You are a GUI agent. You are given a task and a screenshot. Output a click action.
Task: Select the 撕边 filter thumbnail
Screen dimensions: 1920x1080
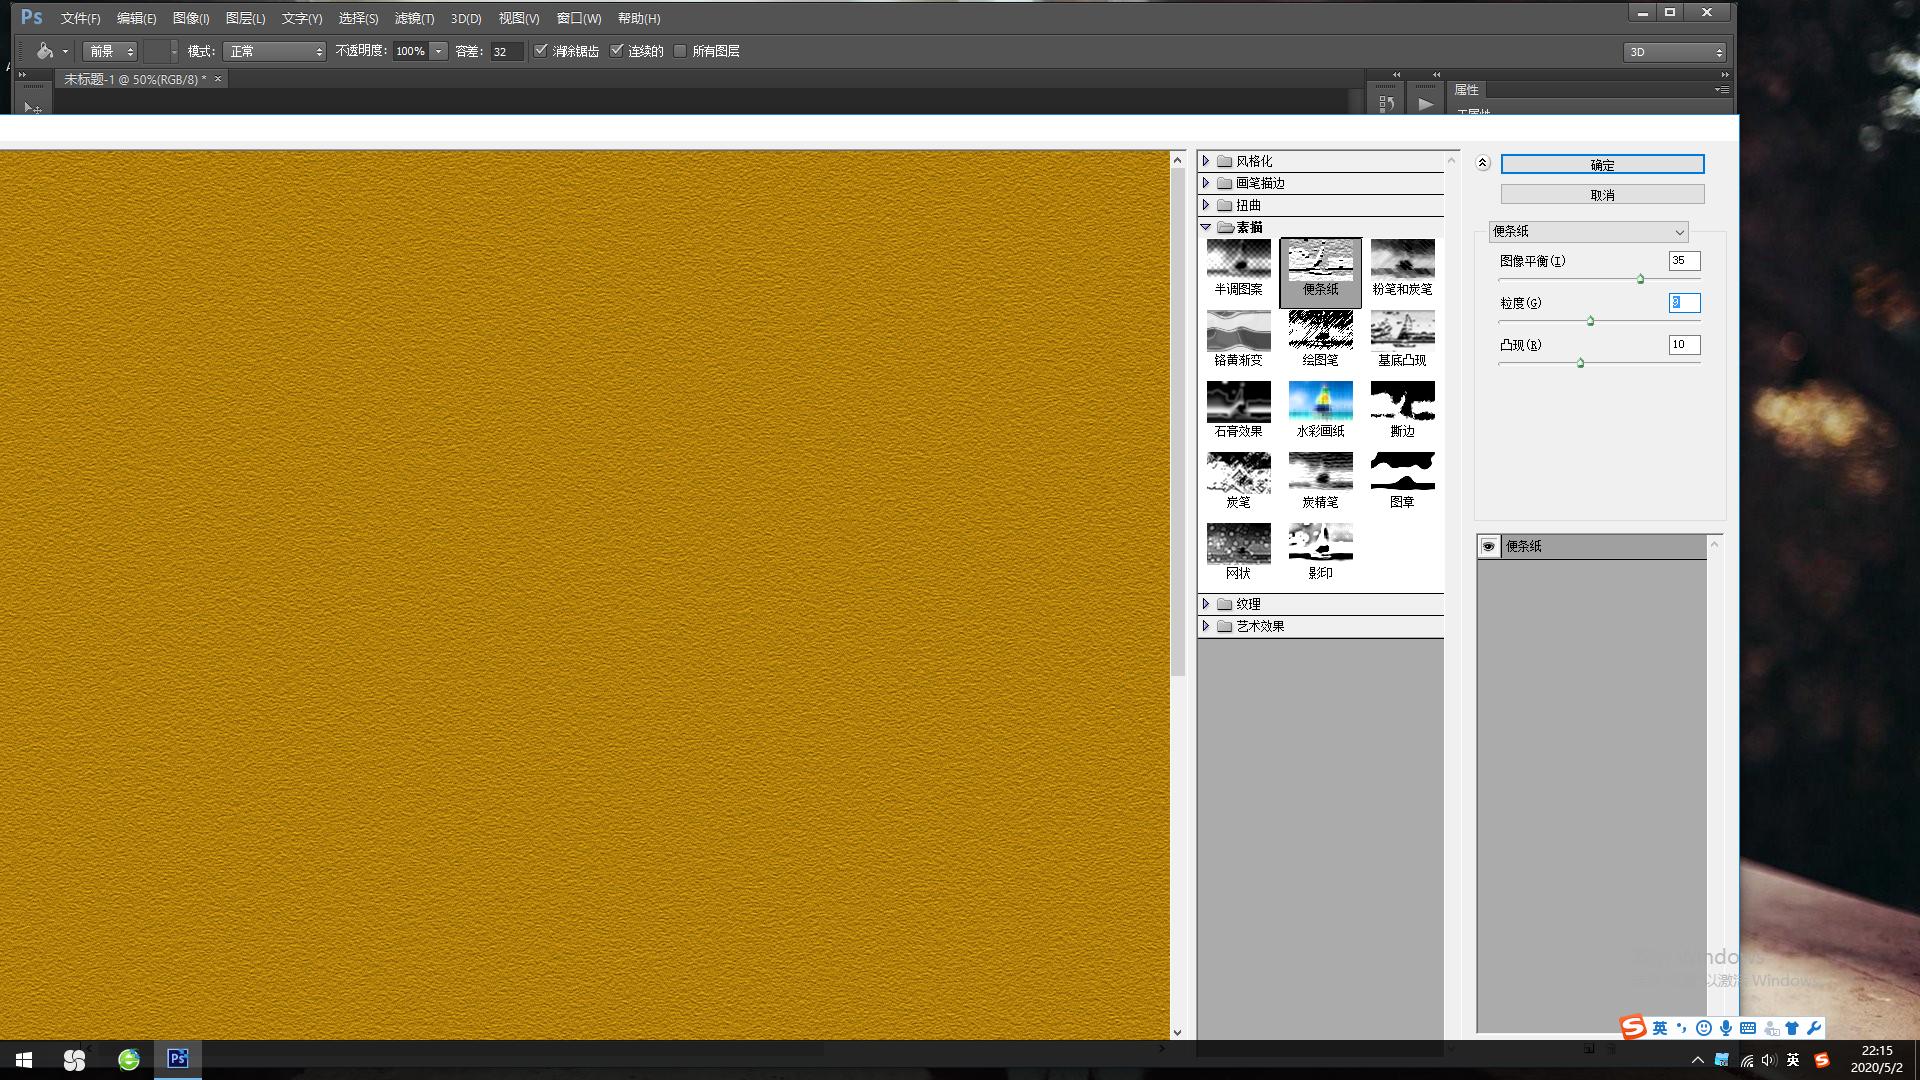[x=1402, y=402]
